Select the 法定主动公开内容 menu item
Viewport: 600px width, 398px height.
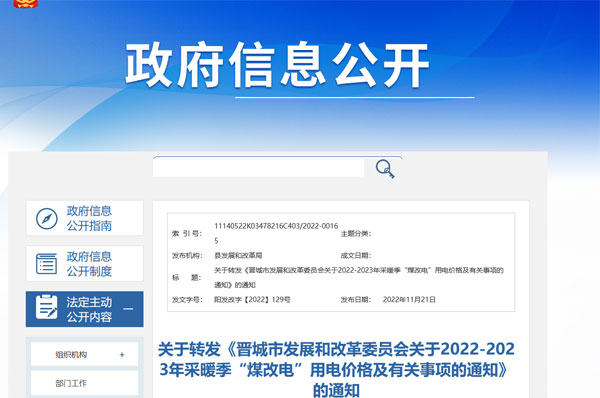tap(85, 309)
